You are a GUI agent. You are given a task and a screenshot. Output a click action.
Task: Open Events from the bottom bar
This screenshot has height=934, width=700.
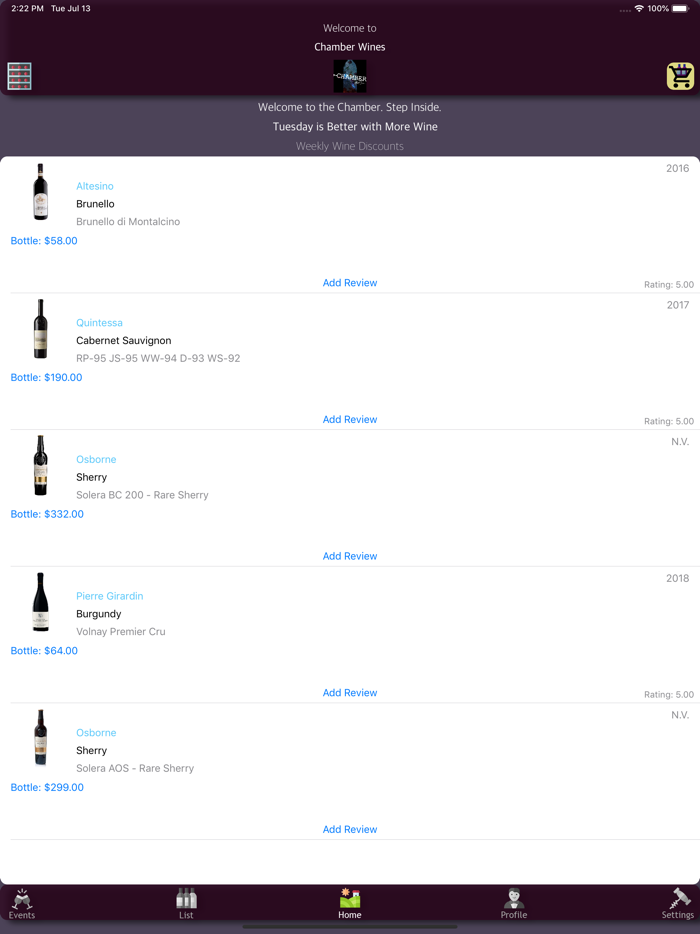tap(22, 902)
